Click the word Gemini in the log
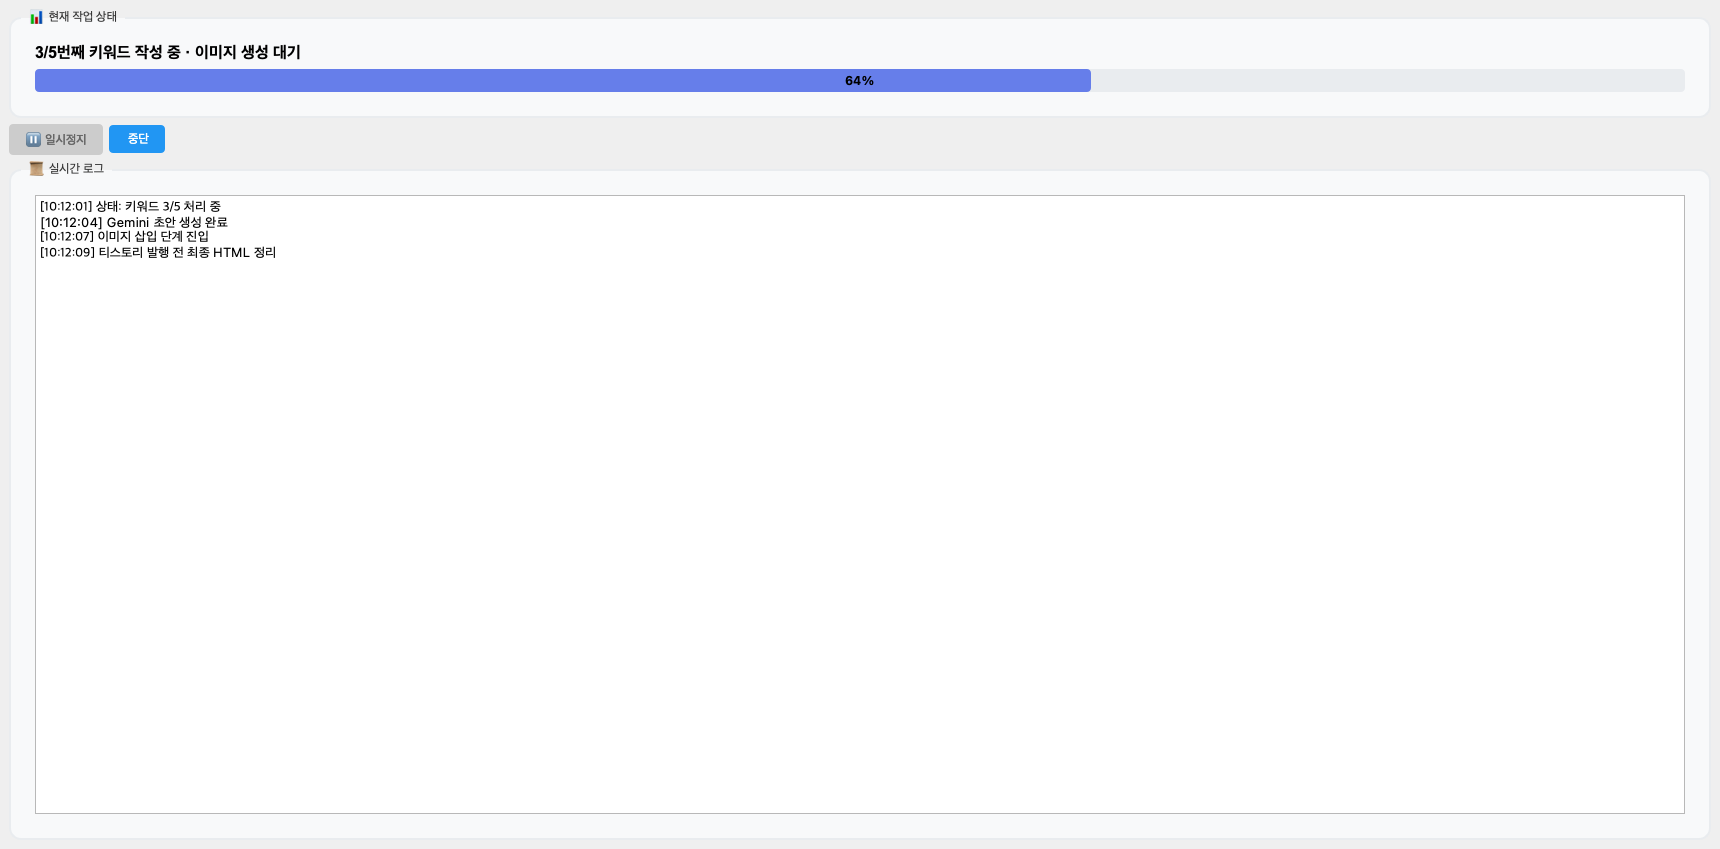The height and width of the screenshot is (849, 1720). 128,222
